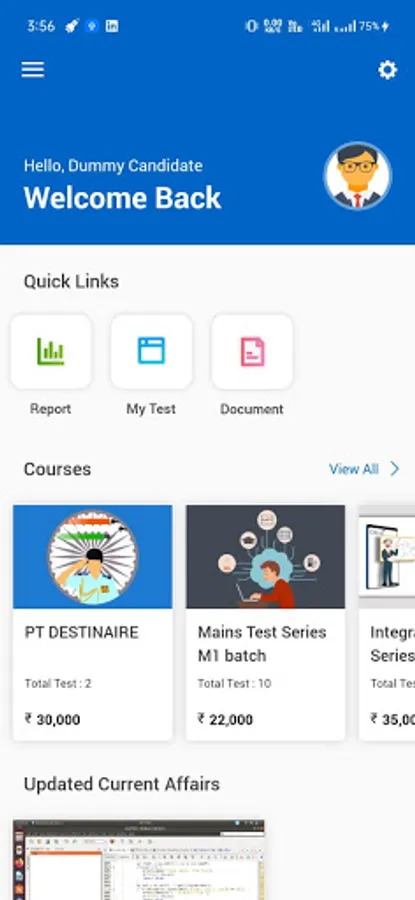
Task: Tap the ₹ 30,000 price on PT DESTINAIRE
Action: (52, 719)
